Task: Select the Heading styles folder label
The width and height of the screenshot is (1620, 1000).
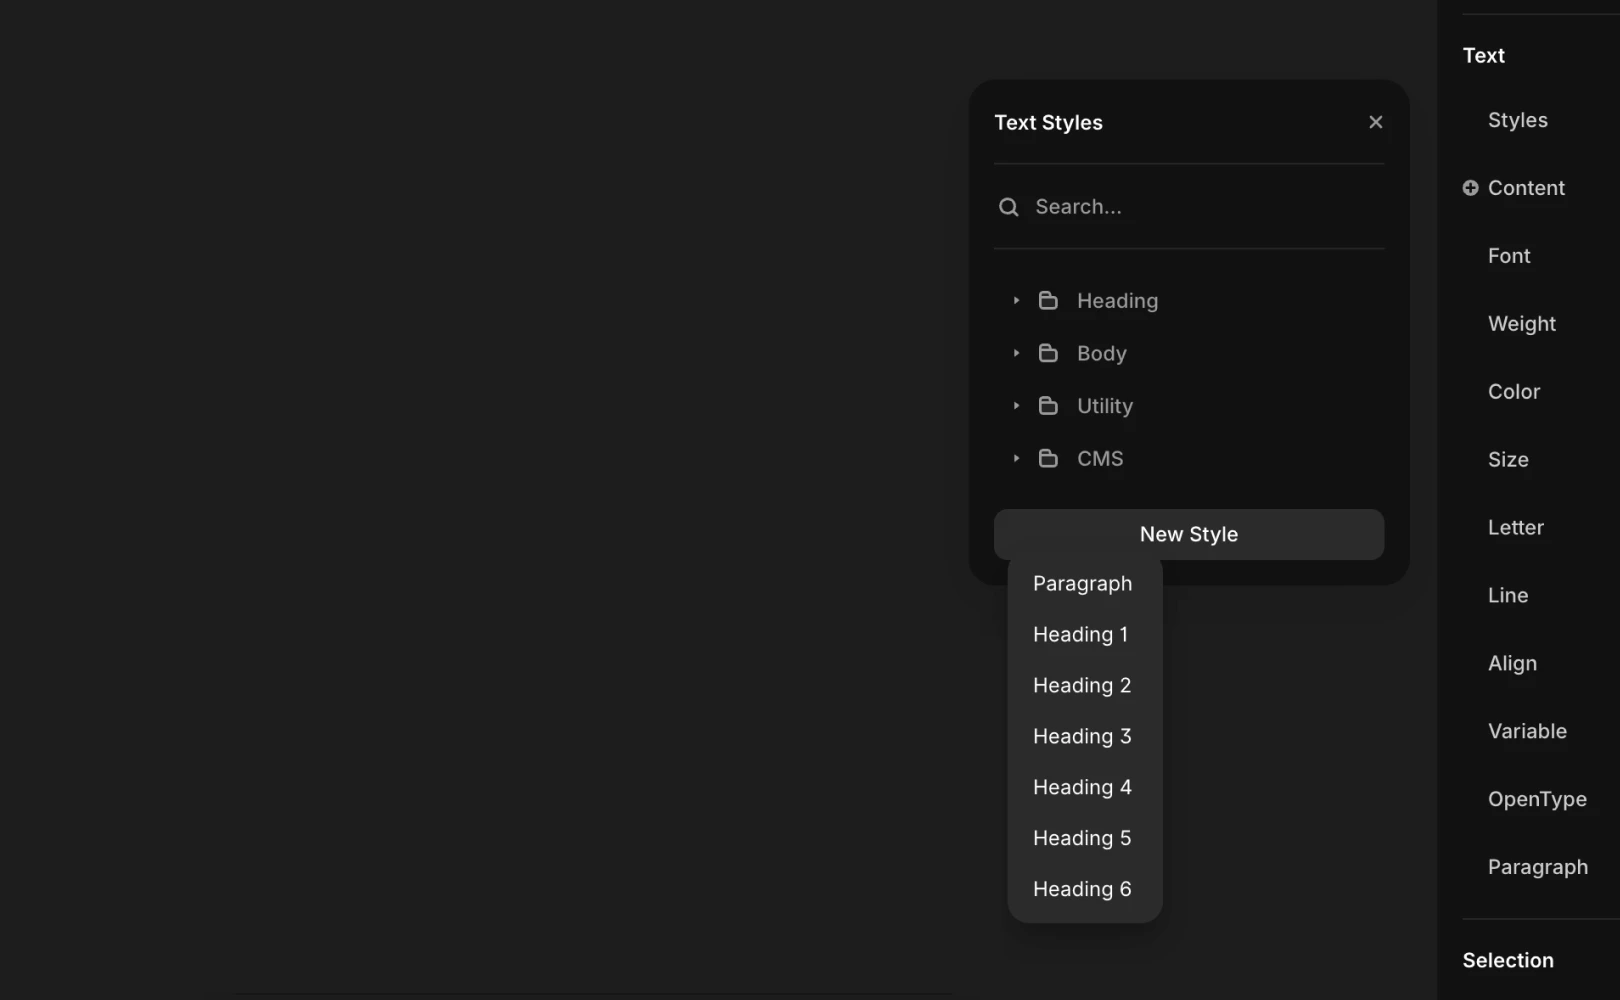Action: click(x=1117, y=301)
